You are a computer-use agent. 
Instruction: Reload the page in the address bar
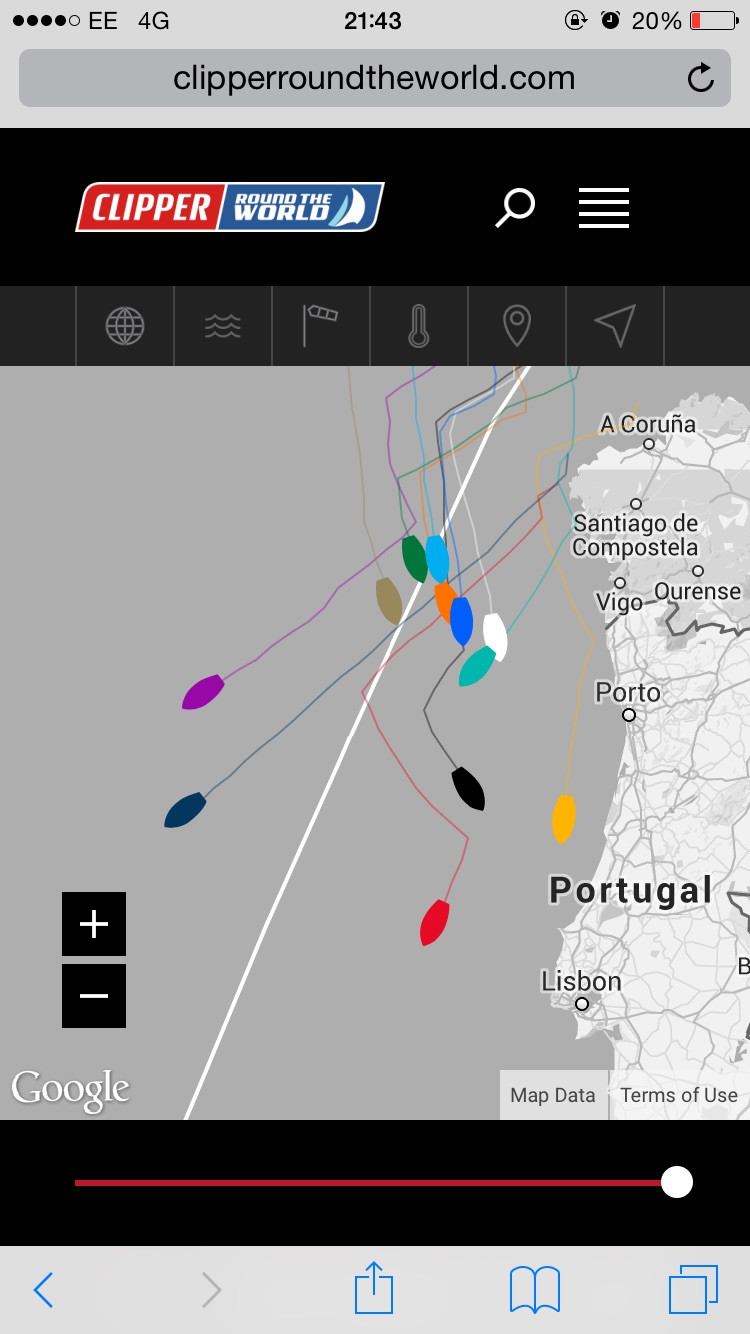click(x=701, y=78)
